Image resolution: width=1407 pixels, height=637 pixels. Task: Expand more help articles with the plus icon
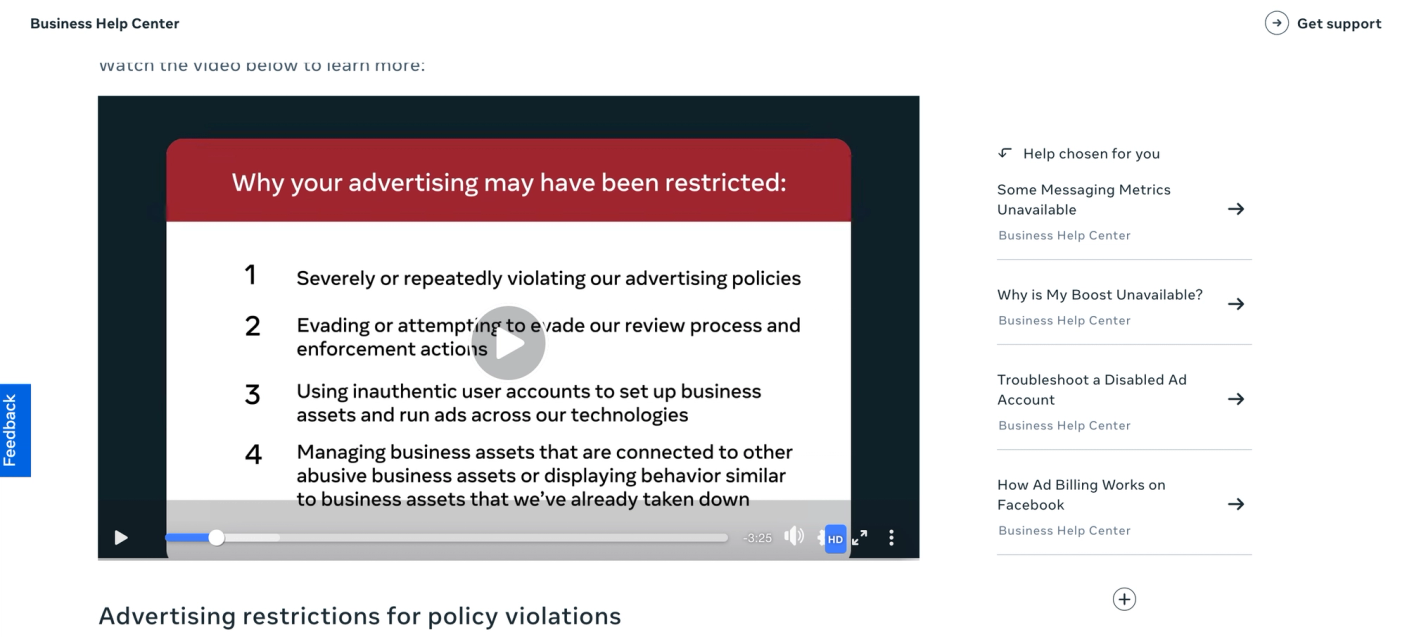(x=1124, y=599)
